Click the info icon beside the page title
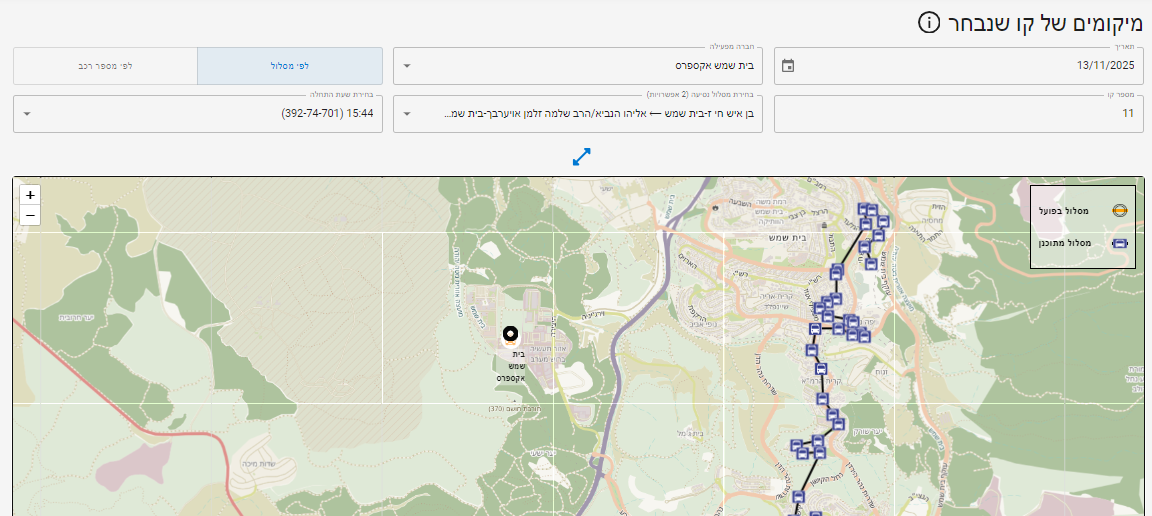This screenshot has width=1152, height=516. click(929, 23)
